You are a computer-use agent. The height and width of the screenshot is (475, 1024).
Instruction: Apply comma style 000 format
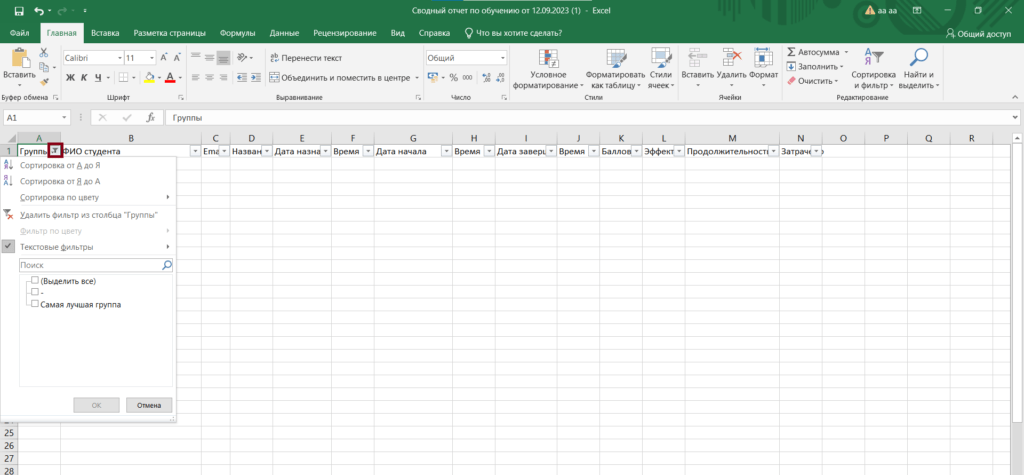[x=468, y=78]
